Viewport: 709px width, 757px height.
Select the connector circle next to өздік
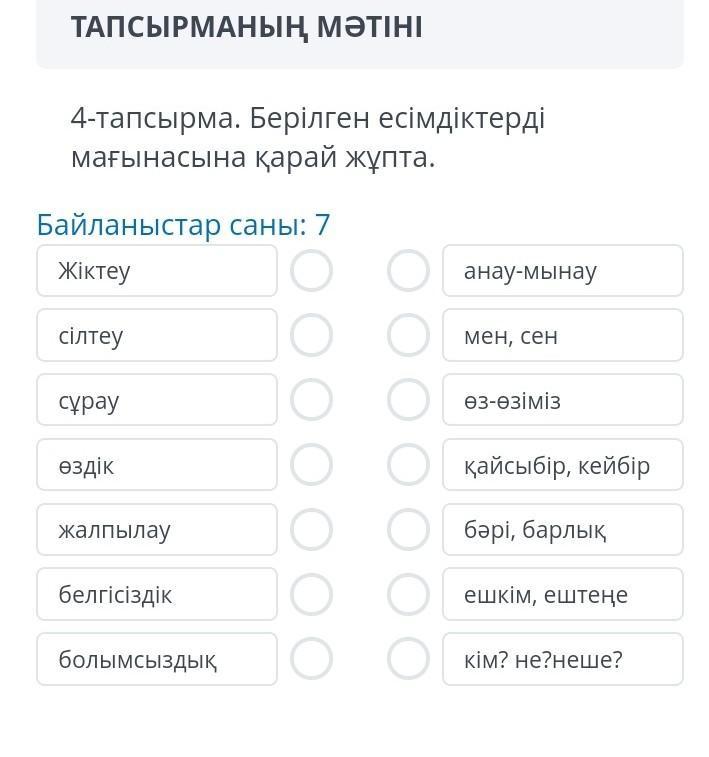pos(311,465)
